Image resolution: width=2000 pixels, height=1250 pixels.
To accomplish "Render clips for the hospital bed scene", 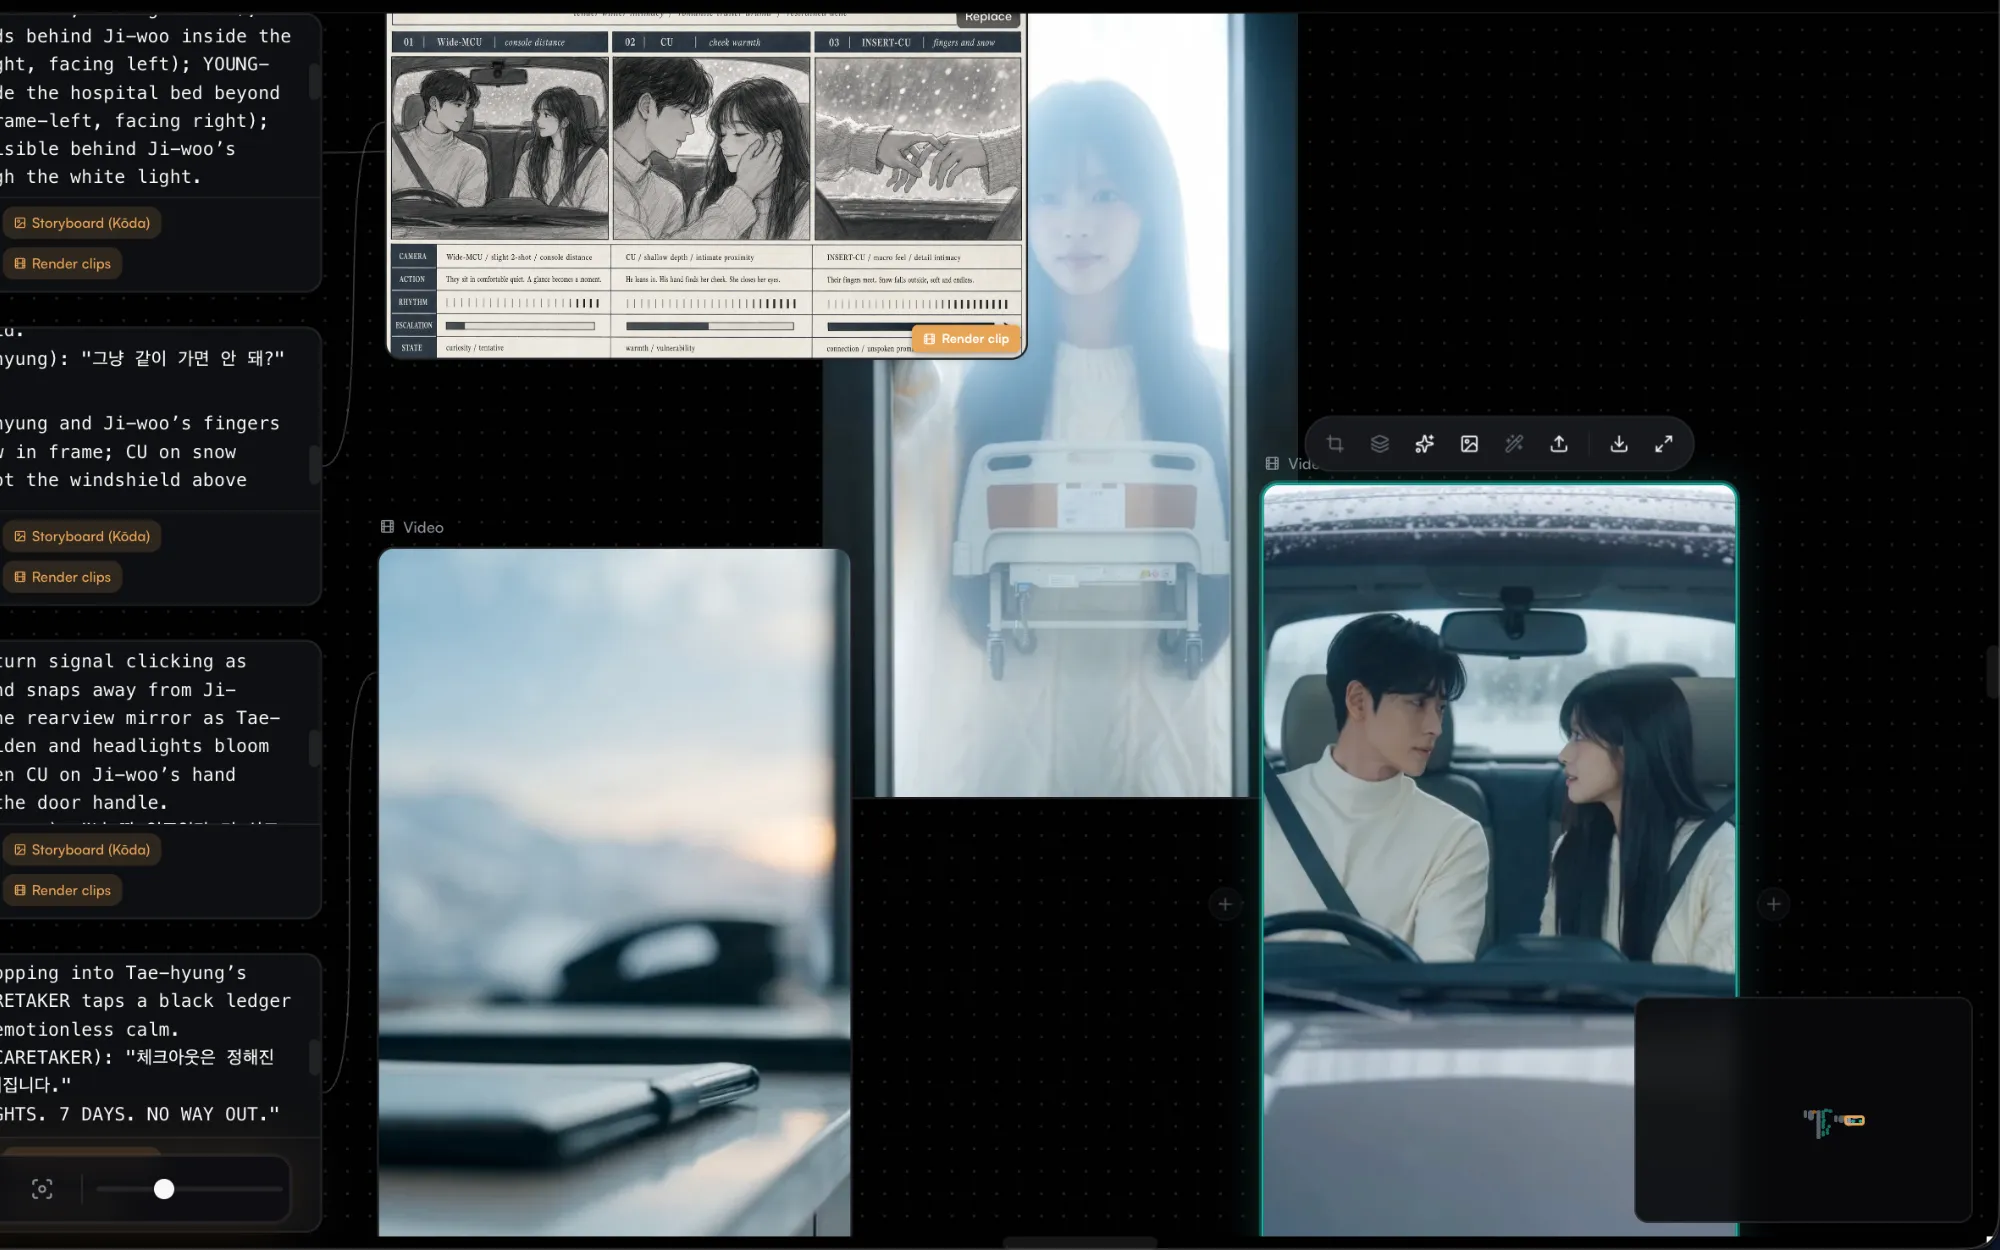I will [x=62, y=264].
